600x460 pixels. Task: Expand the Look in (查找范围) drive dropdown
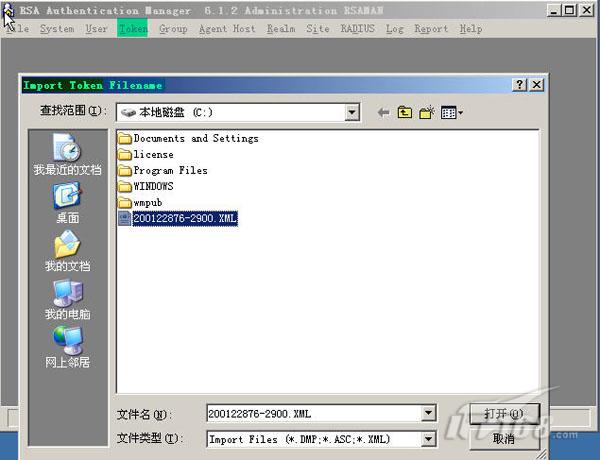click(x=352, y=113)
